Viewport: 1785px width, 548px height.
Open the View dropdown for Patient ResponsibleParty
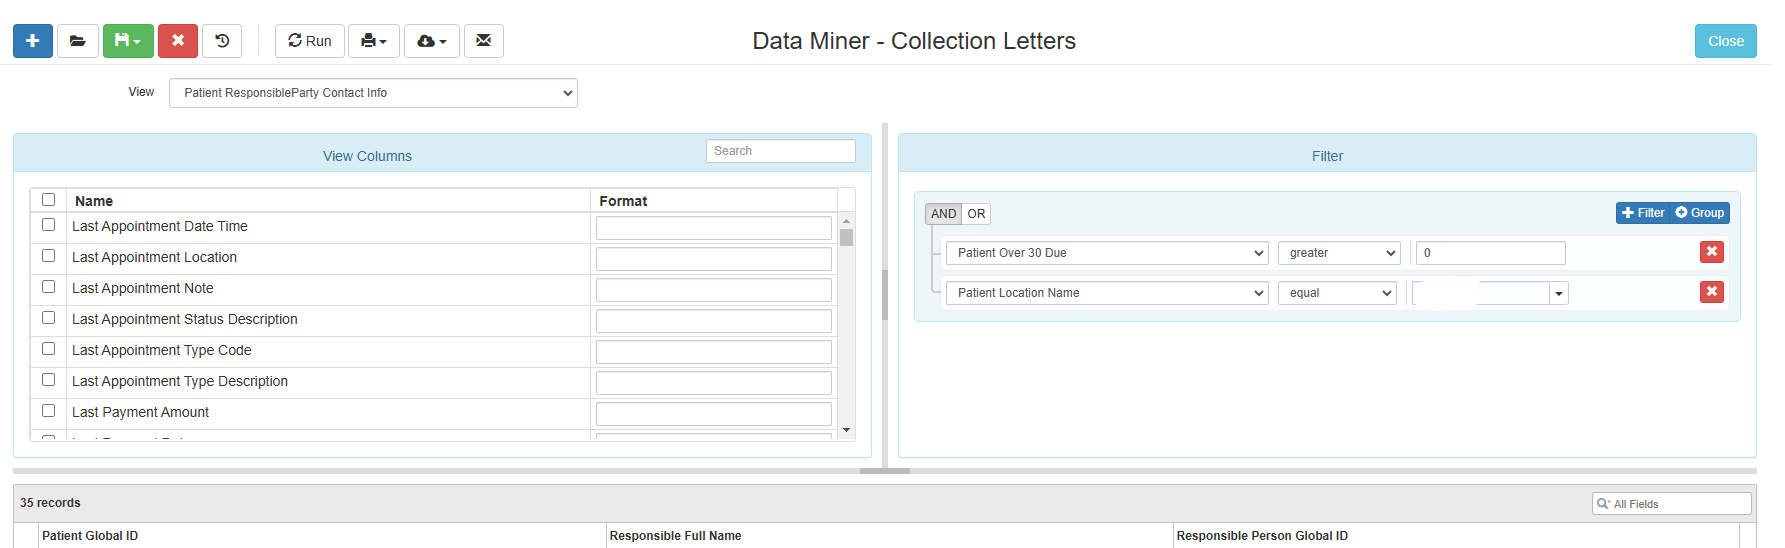click(x=373, y=93)
